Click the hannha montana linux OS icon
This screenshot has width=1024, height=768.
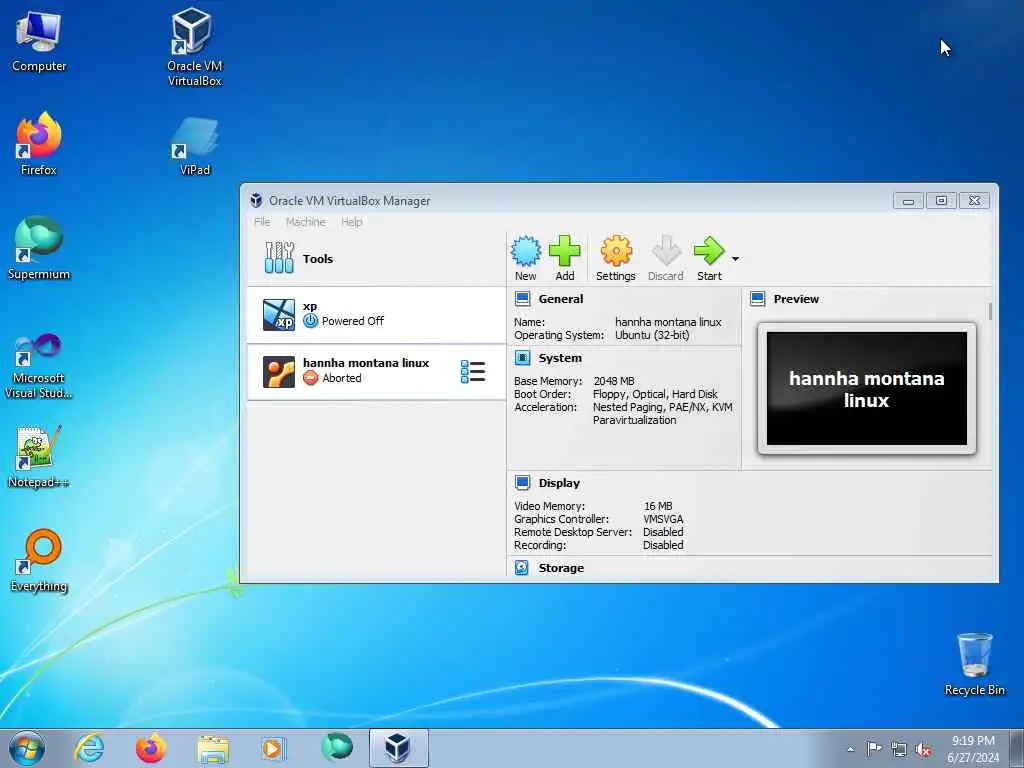click(278, 372)
